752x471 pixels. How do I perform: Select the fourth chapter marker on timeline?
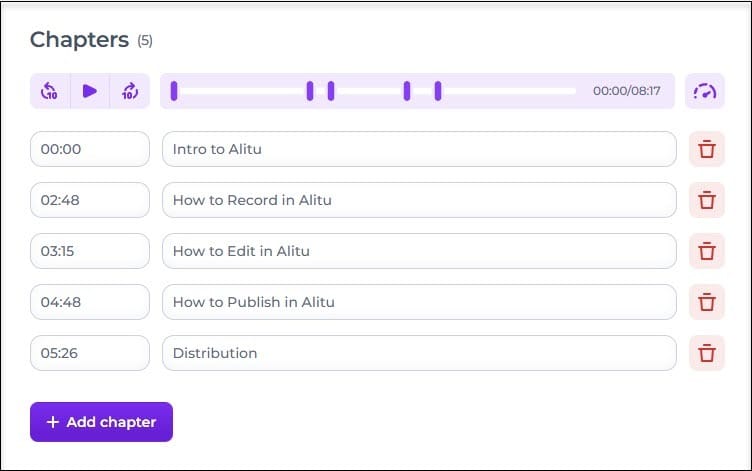[x=407, y=91]
